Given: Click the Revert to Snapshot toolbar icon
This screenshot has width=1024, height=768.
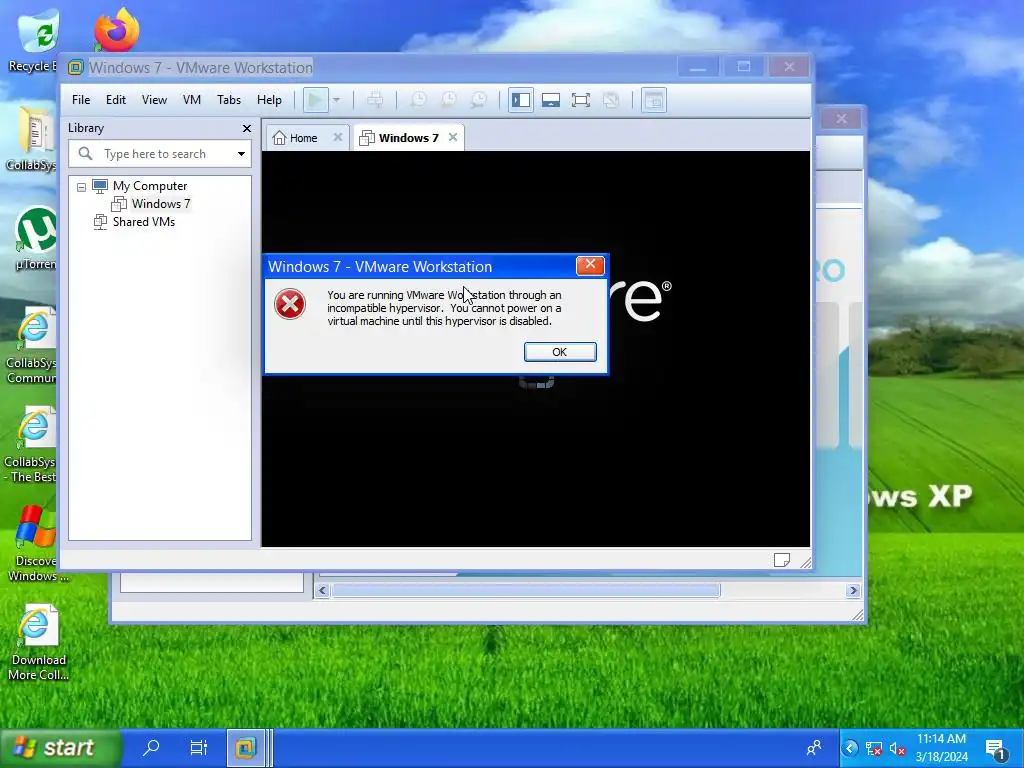Looking at the screenshot, I should (449, 100).
